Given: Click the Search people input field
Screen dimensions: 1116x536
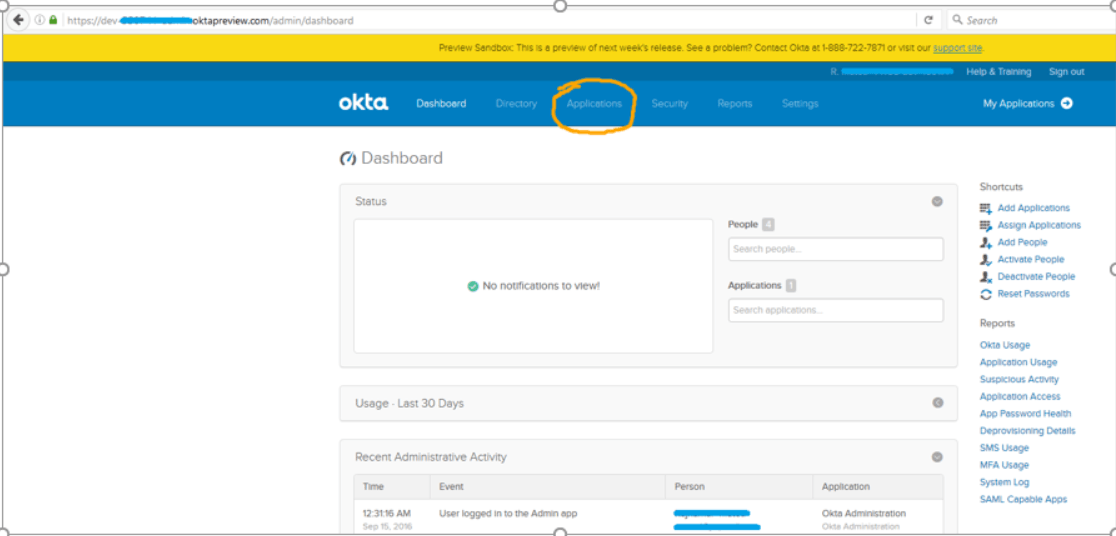Looking at the screenshot, I should point(836,249).
